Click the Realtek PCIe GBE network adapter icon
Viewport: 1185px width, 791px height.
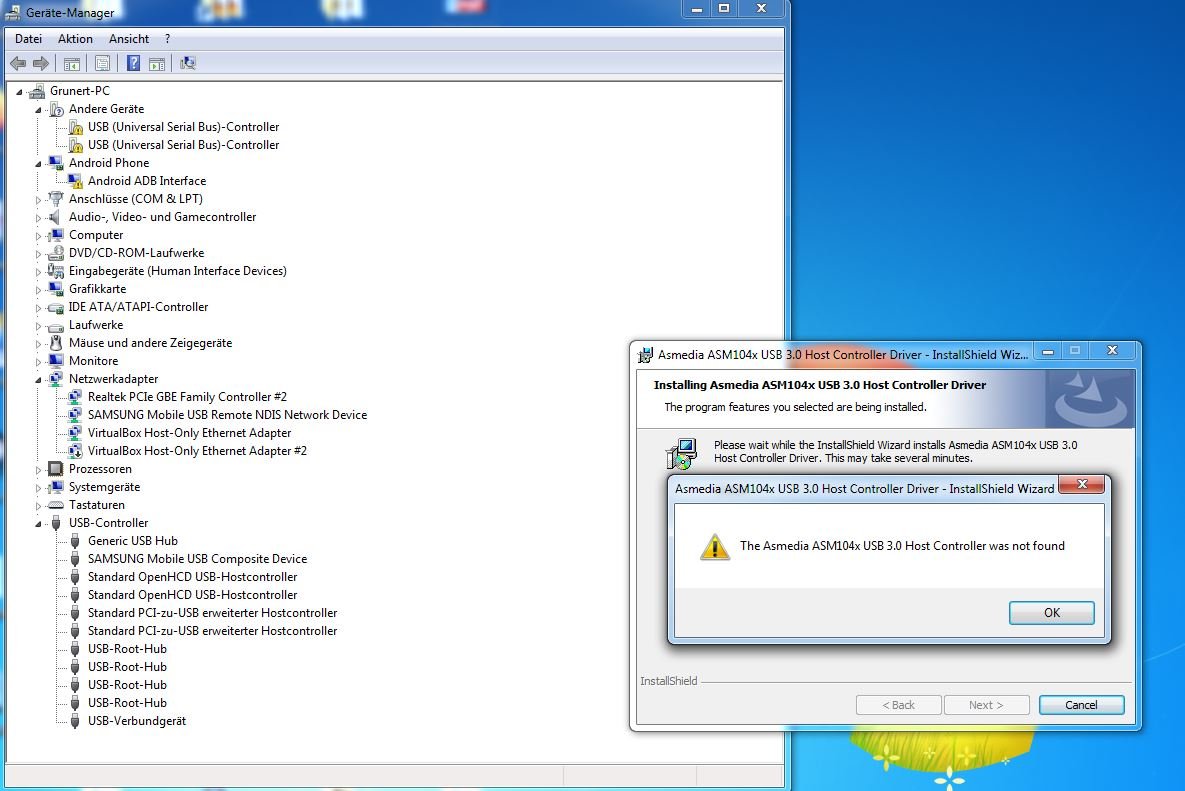click(x=75, y=397)
